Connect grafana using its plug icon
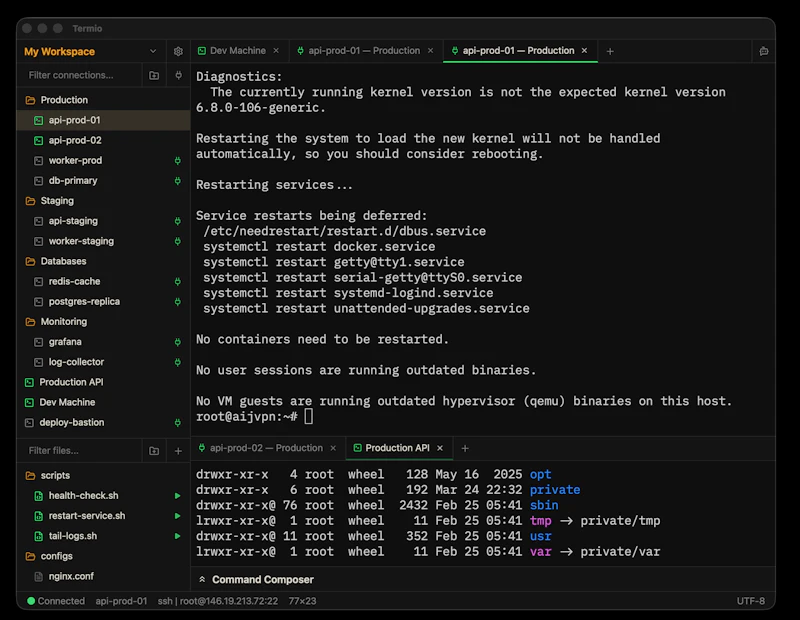 tap(178, 342)
